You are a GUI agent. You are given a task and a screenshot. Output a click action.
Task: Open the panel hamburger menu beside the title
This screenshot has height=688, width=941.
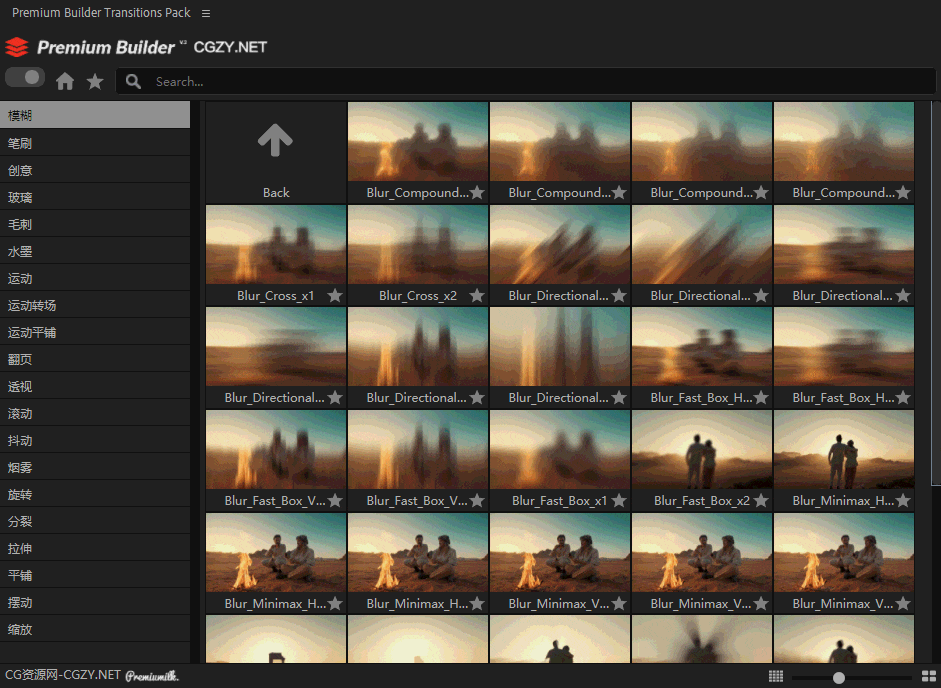pos(206,13)
